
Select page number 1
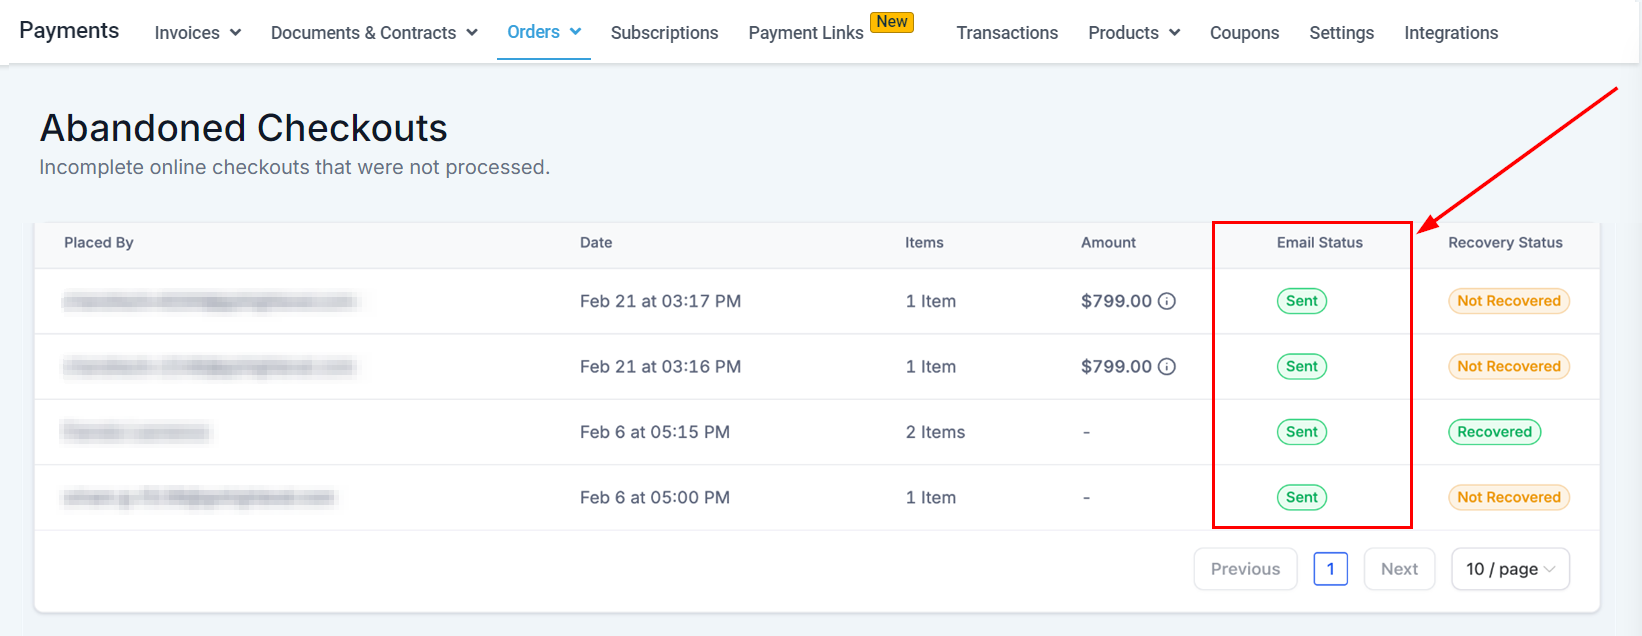1330,569
